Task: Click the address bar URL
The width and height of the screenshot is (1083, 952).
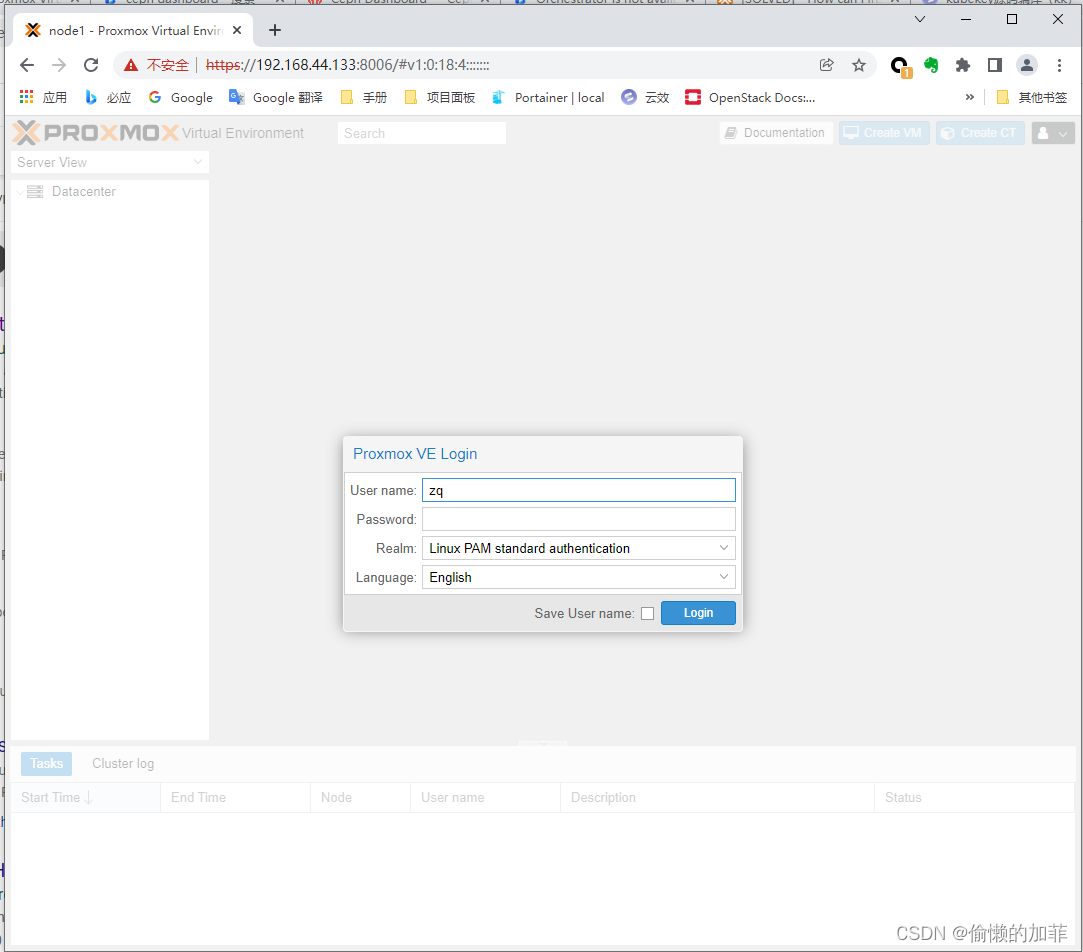Action: [x=347, y=65]
